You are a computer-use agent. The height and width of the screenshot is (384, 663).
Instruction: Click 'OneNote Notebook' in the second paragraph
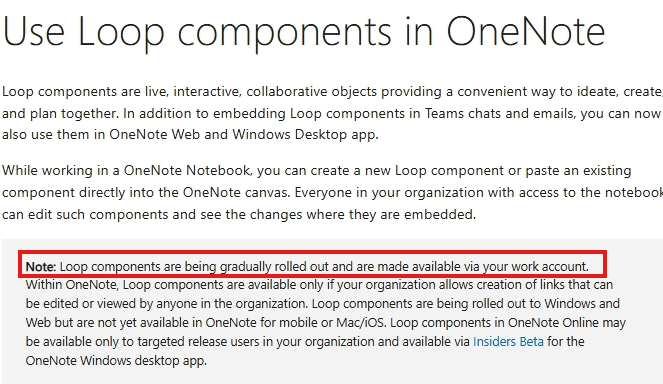186,170
